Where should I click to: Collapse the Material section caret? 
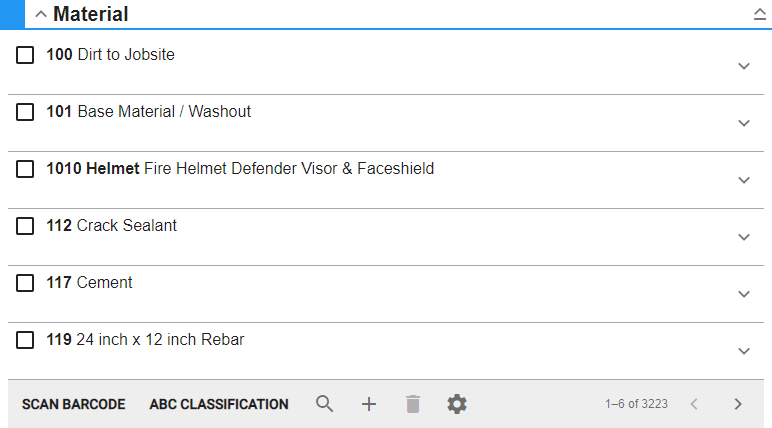[x=41, y=15]
